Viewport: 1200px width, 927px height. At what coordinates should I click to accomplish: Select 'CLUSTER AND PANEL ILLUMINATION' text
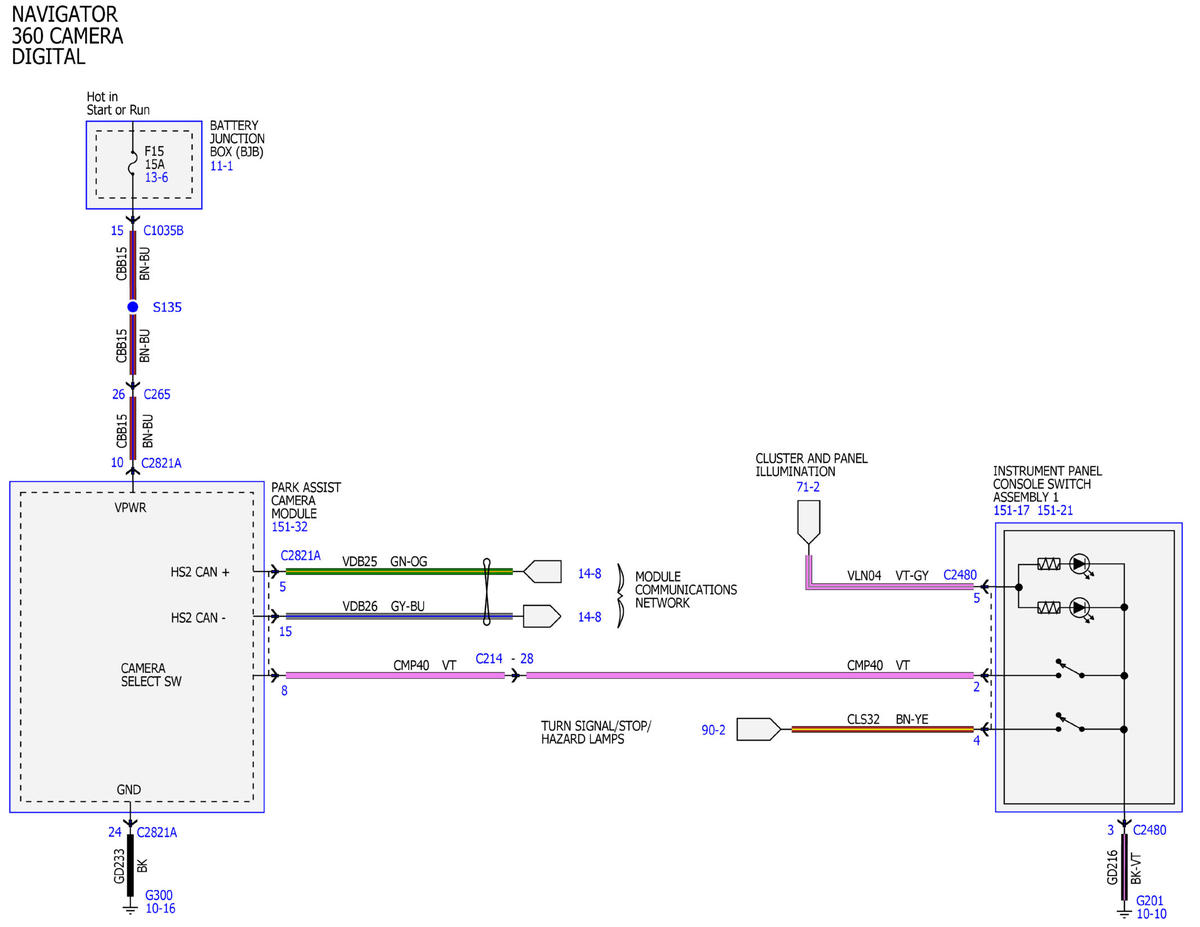[x=812, y=465]
